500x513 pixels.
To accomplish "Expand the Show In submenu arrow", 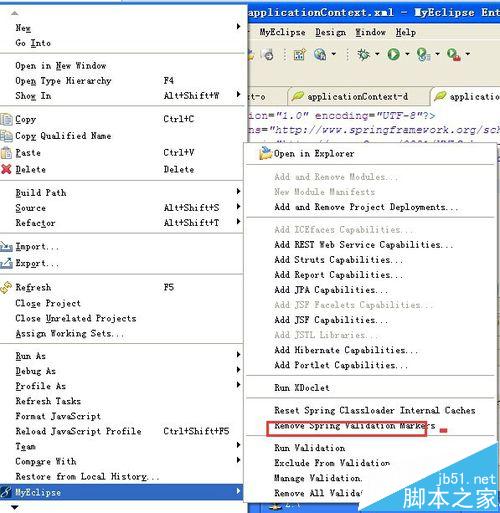I will pyautogui.click(x=238, y=94).
